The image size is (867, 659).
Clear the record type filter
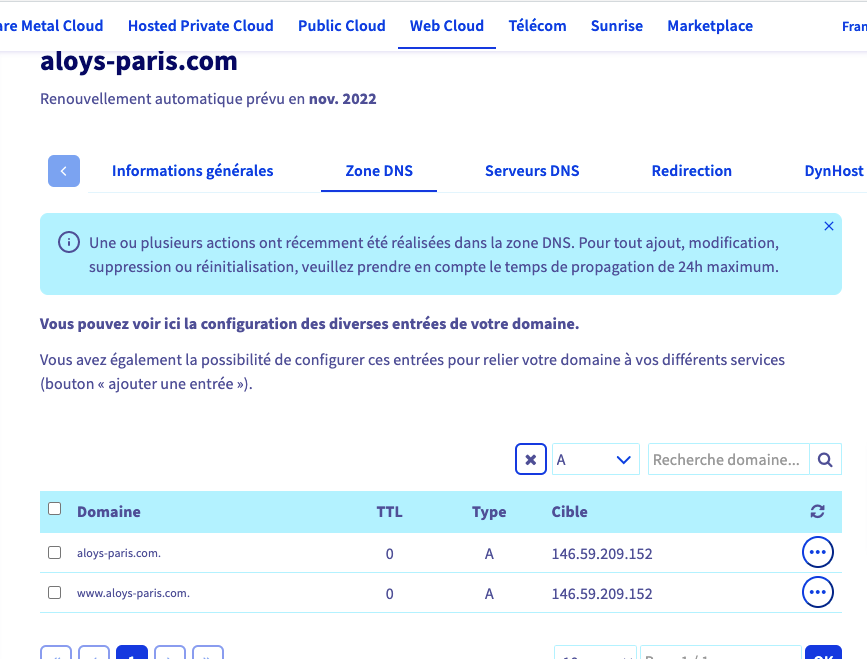[530, 460]
